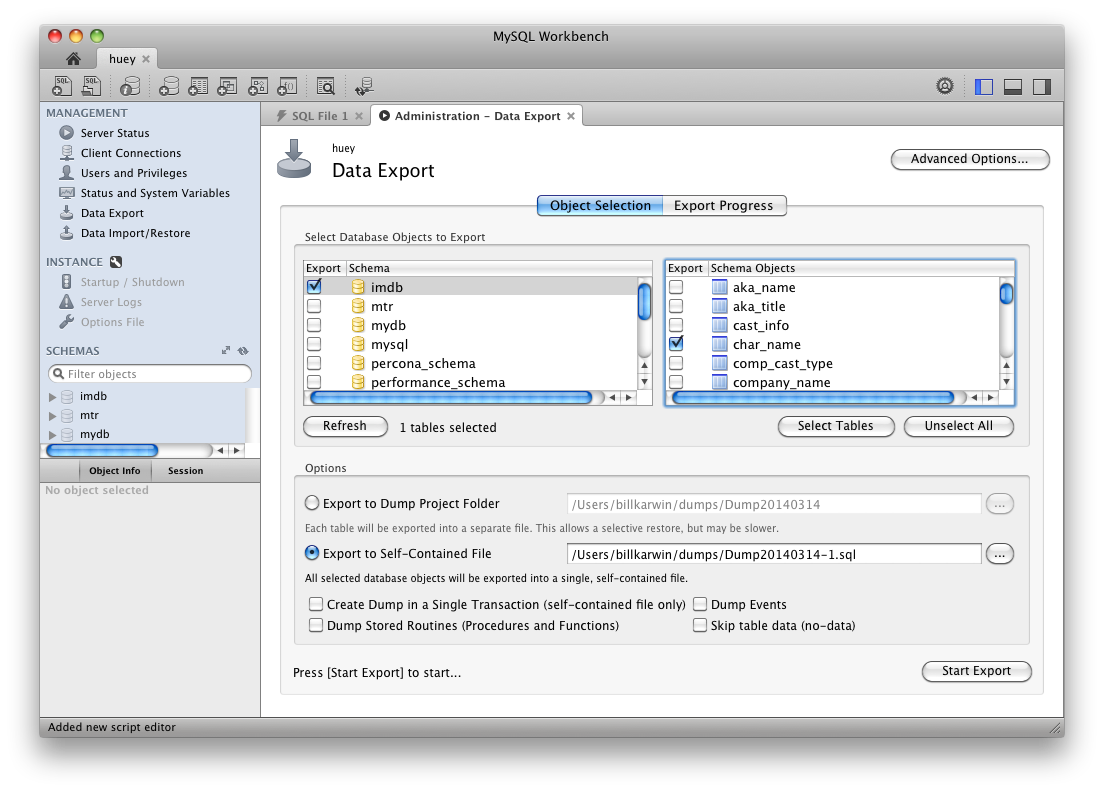The width and height of the screenshot is (1104, 792).
Task: Expand the Schemas panel icon
Action: [226, 351]
